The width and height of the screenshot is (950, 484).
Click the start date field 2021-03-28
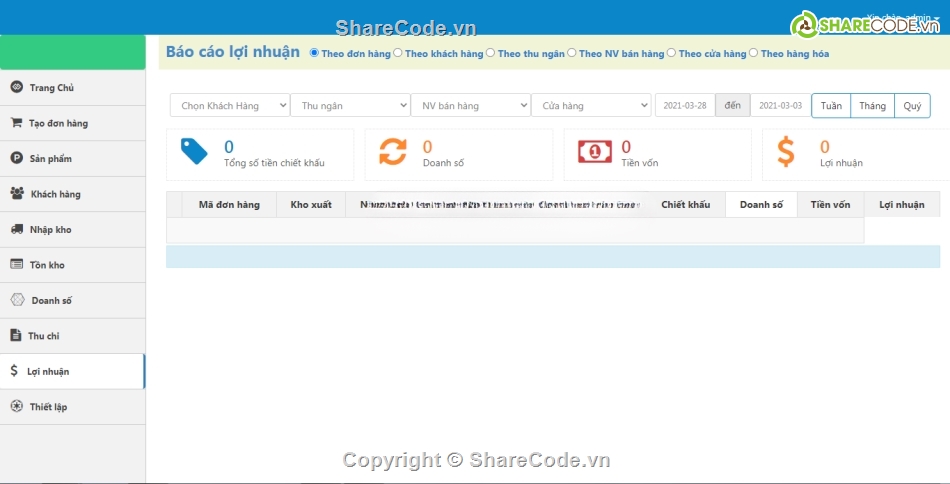pos(685,105)
